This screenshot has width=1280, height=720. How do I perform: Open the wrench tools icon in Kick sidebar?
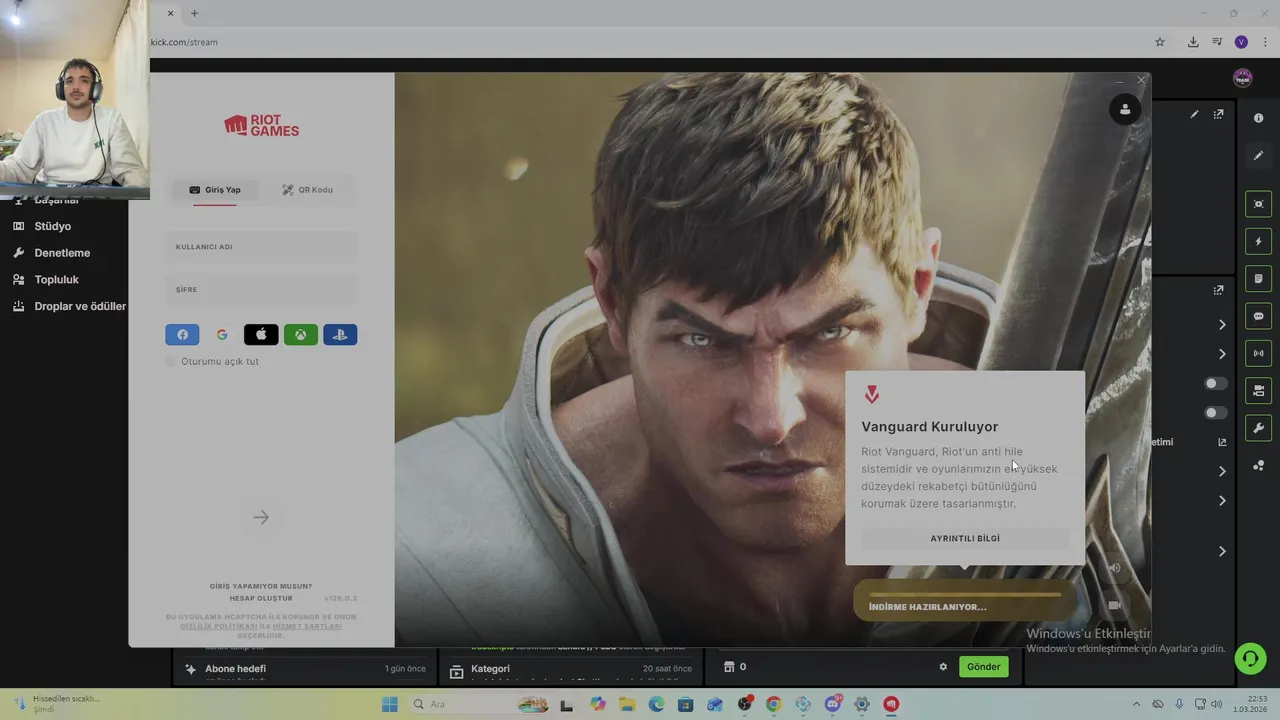(1258, 428)
